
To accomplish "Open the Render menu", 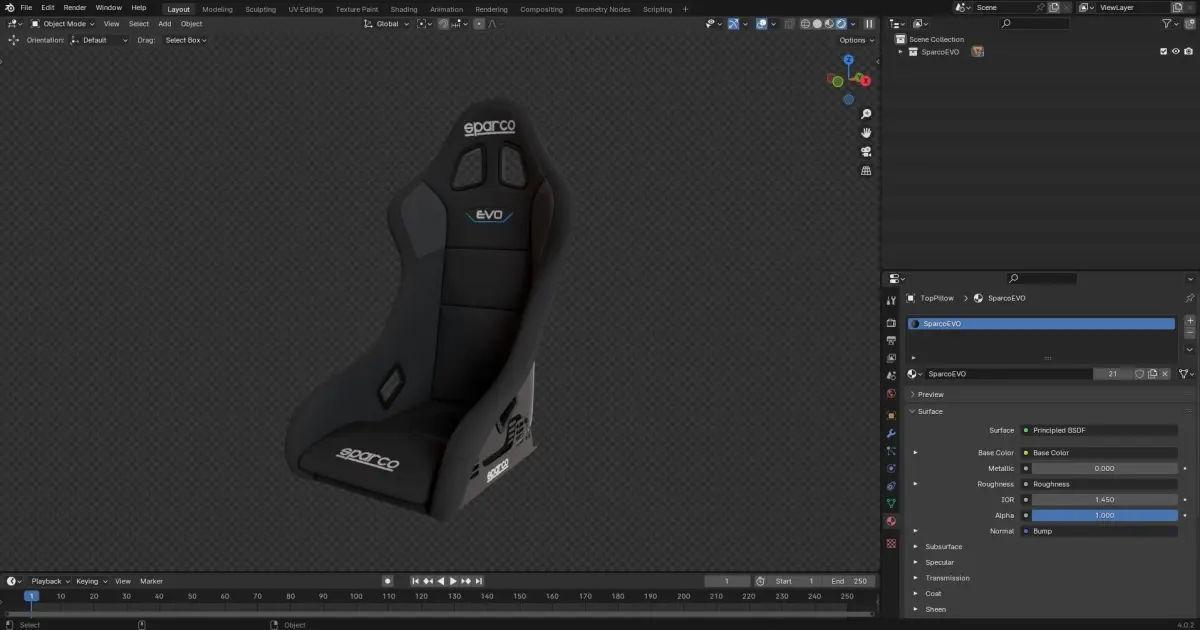I will [x=75, y=8].
